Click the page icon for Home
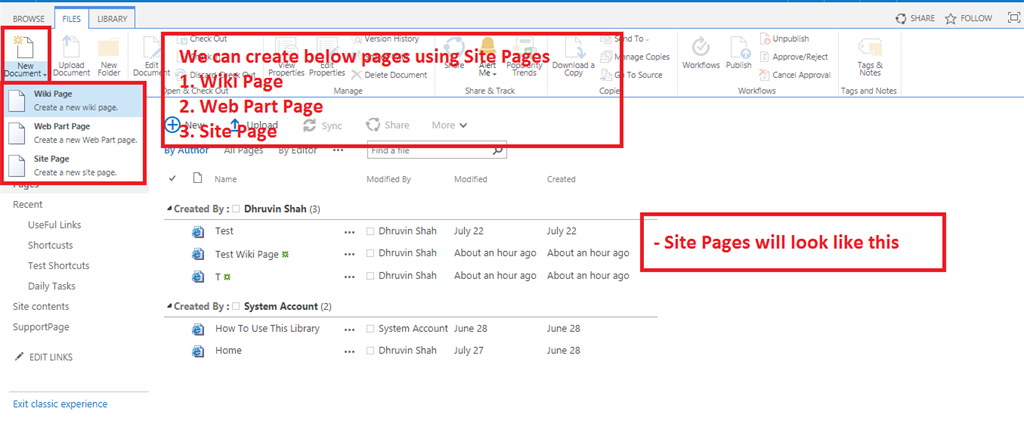 (x=197, y=351)
